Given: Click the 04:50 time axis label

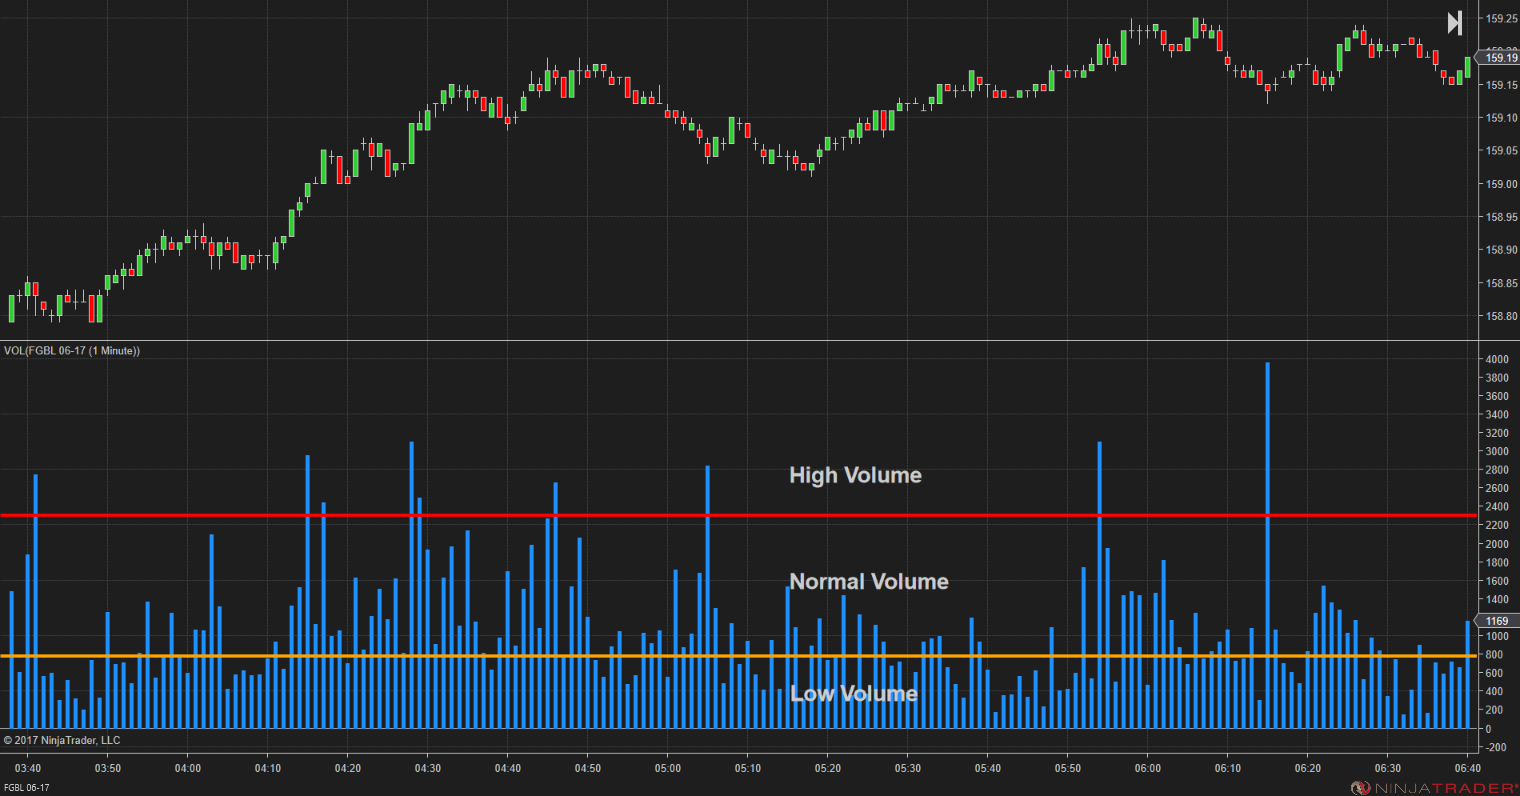Looking at the screenshot, I should pos(587,769).
